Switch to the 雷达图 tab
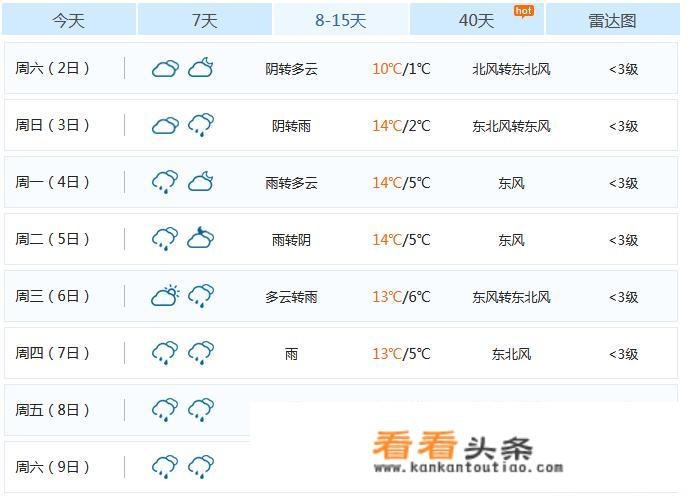696x502 pixels. tap(613, 19)
